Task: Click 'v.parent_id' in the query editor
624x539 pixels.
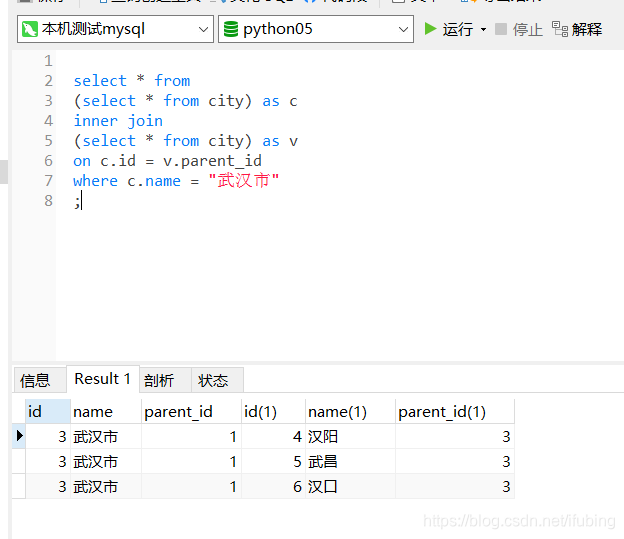Action: coord(213,161)
